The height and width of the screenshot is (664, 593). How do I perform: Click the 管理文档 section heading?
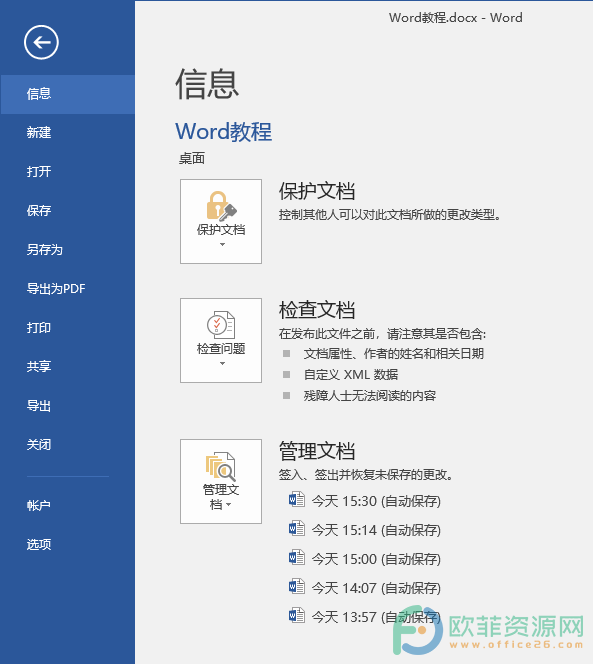[x=317, y=451]
